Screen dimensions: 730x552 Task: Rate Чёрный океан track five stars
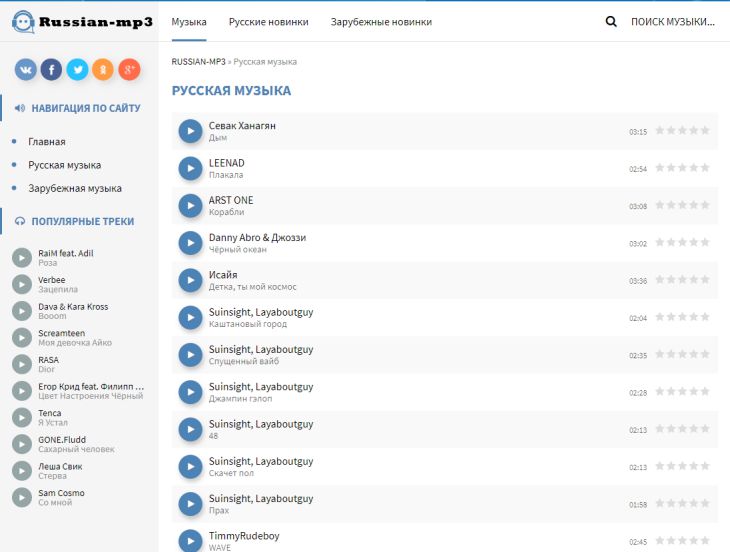point(705,242)
